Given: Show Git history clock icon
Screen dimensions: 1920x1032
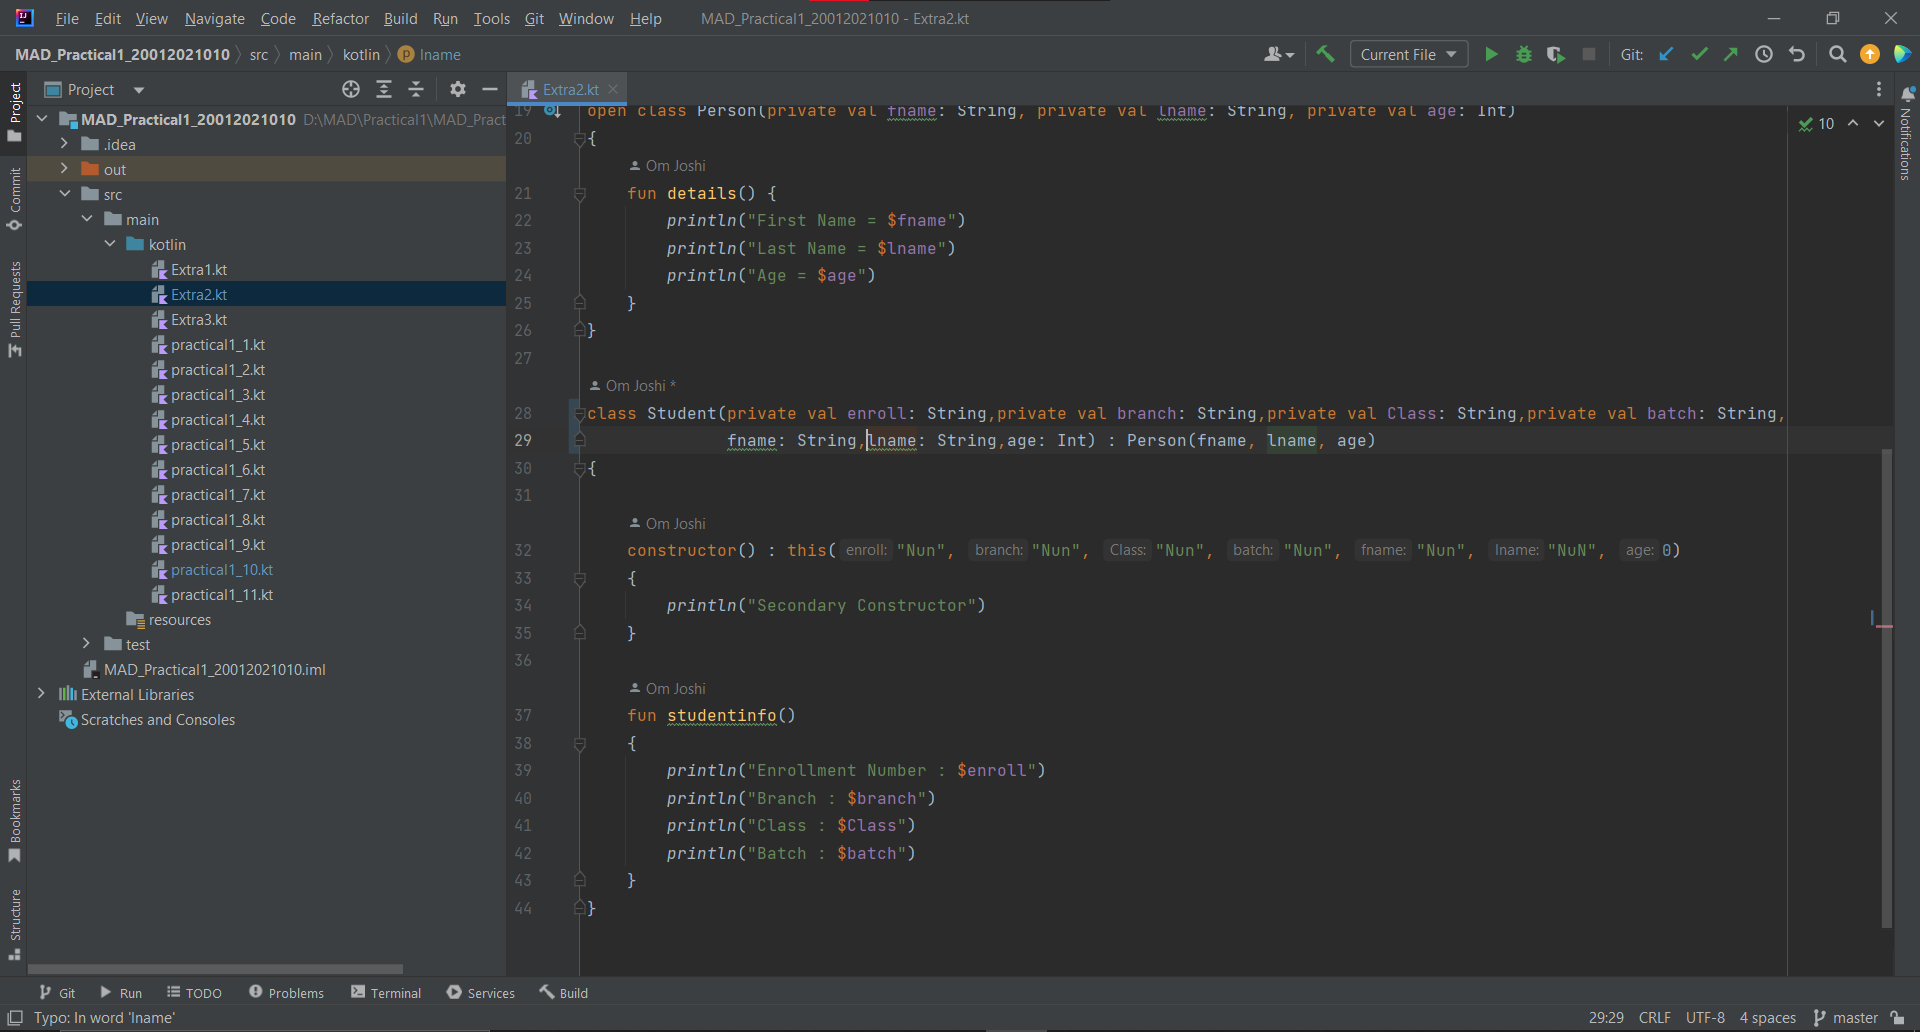Looking at the screenshot, I should tap(1764, 55).
